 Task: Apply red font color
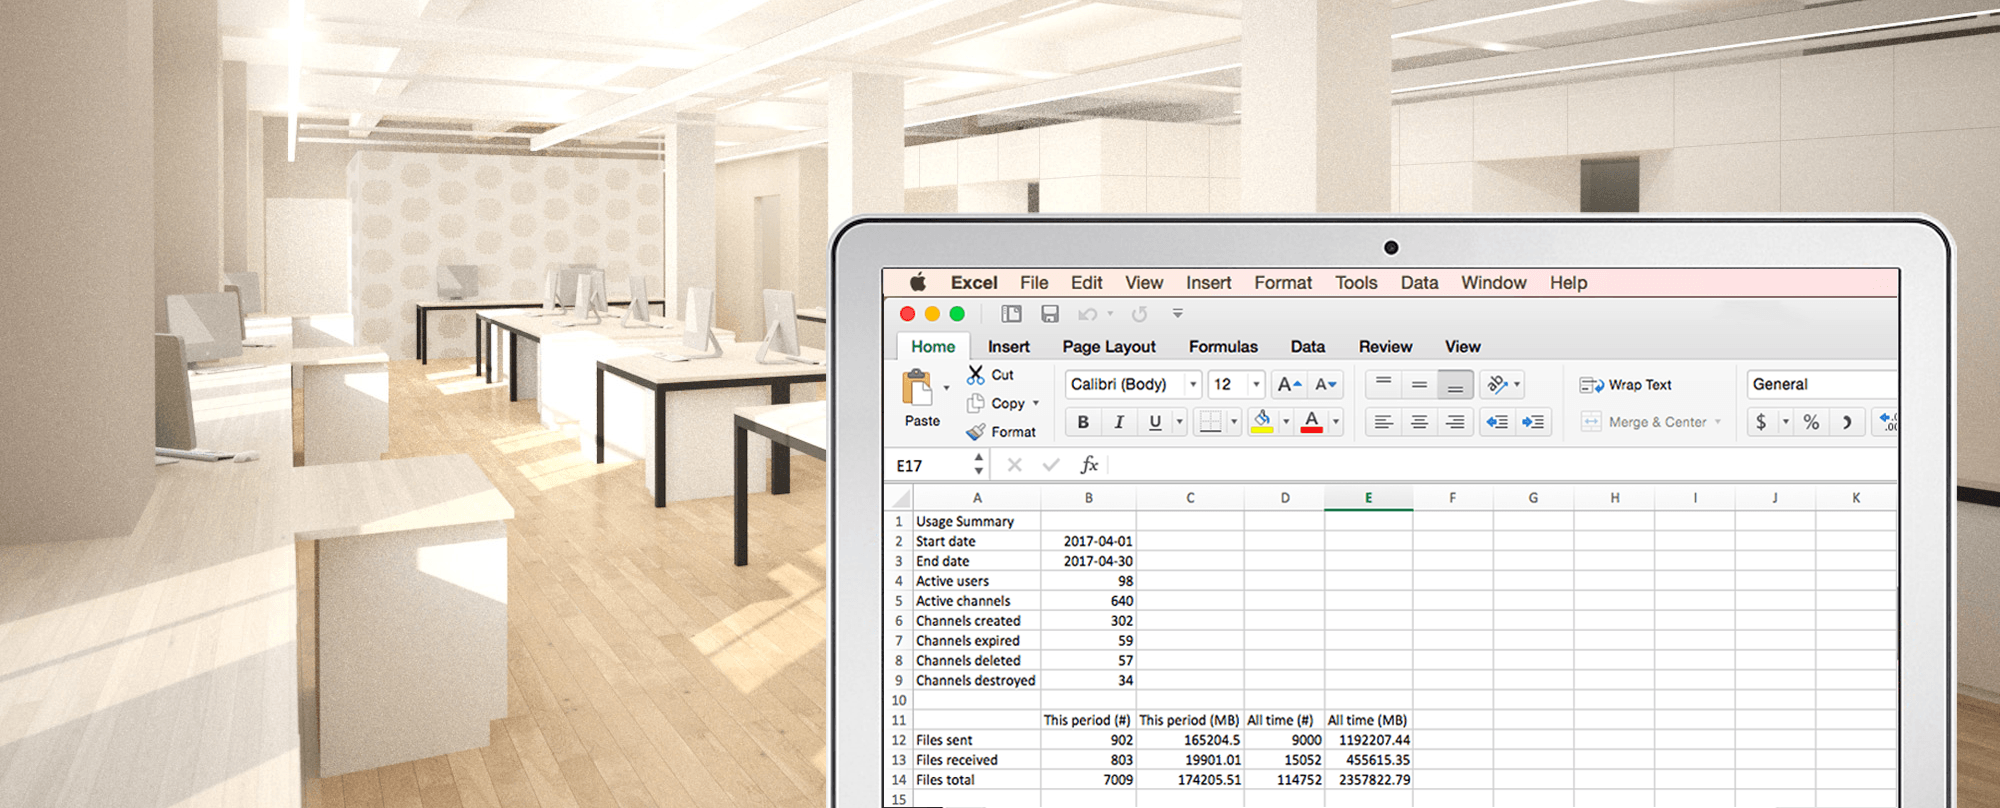(x=1312, y=422)
